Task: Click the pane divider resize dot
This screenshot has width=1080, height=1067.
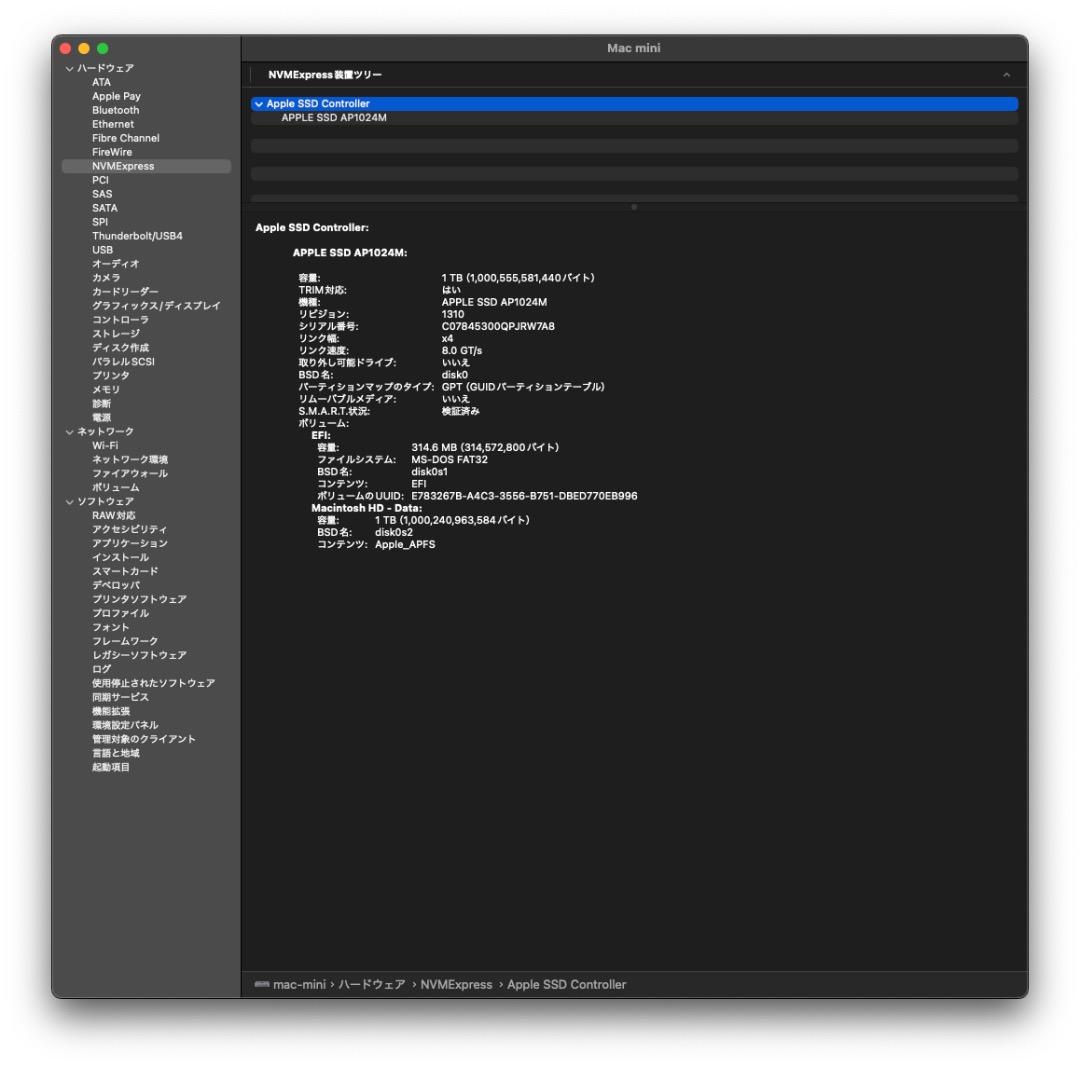Action: click(x=634, y=208)
